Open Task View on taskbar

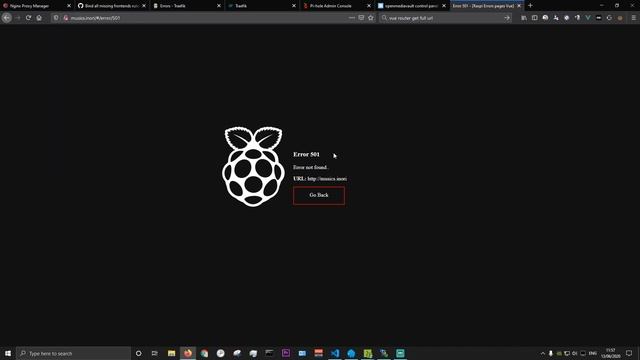click(154, 353)
